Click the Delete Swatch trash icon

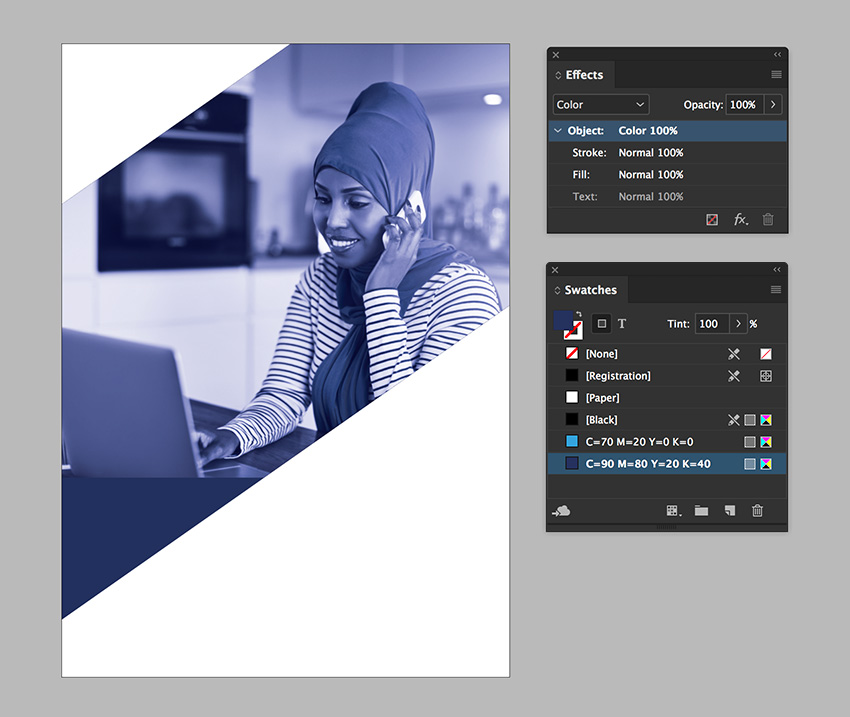[x=757, y=511]
